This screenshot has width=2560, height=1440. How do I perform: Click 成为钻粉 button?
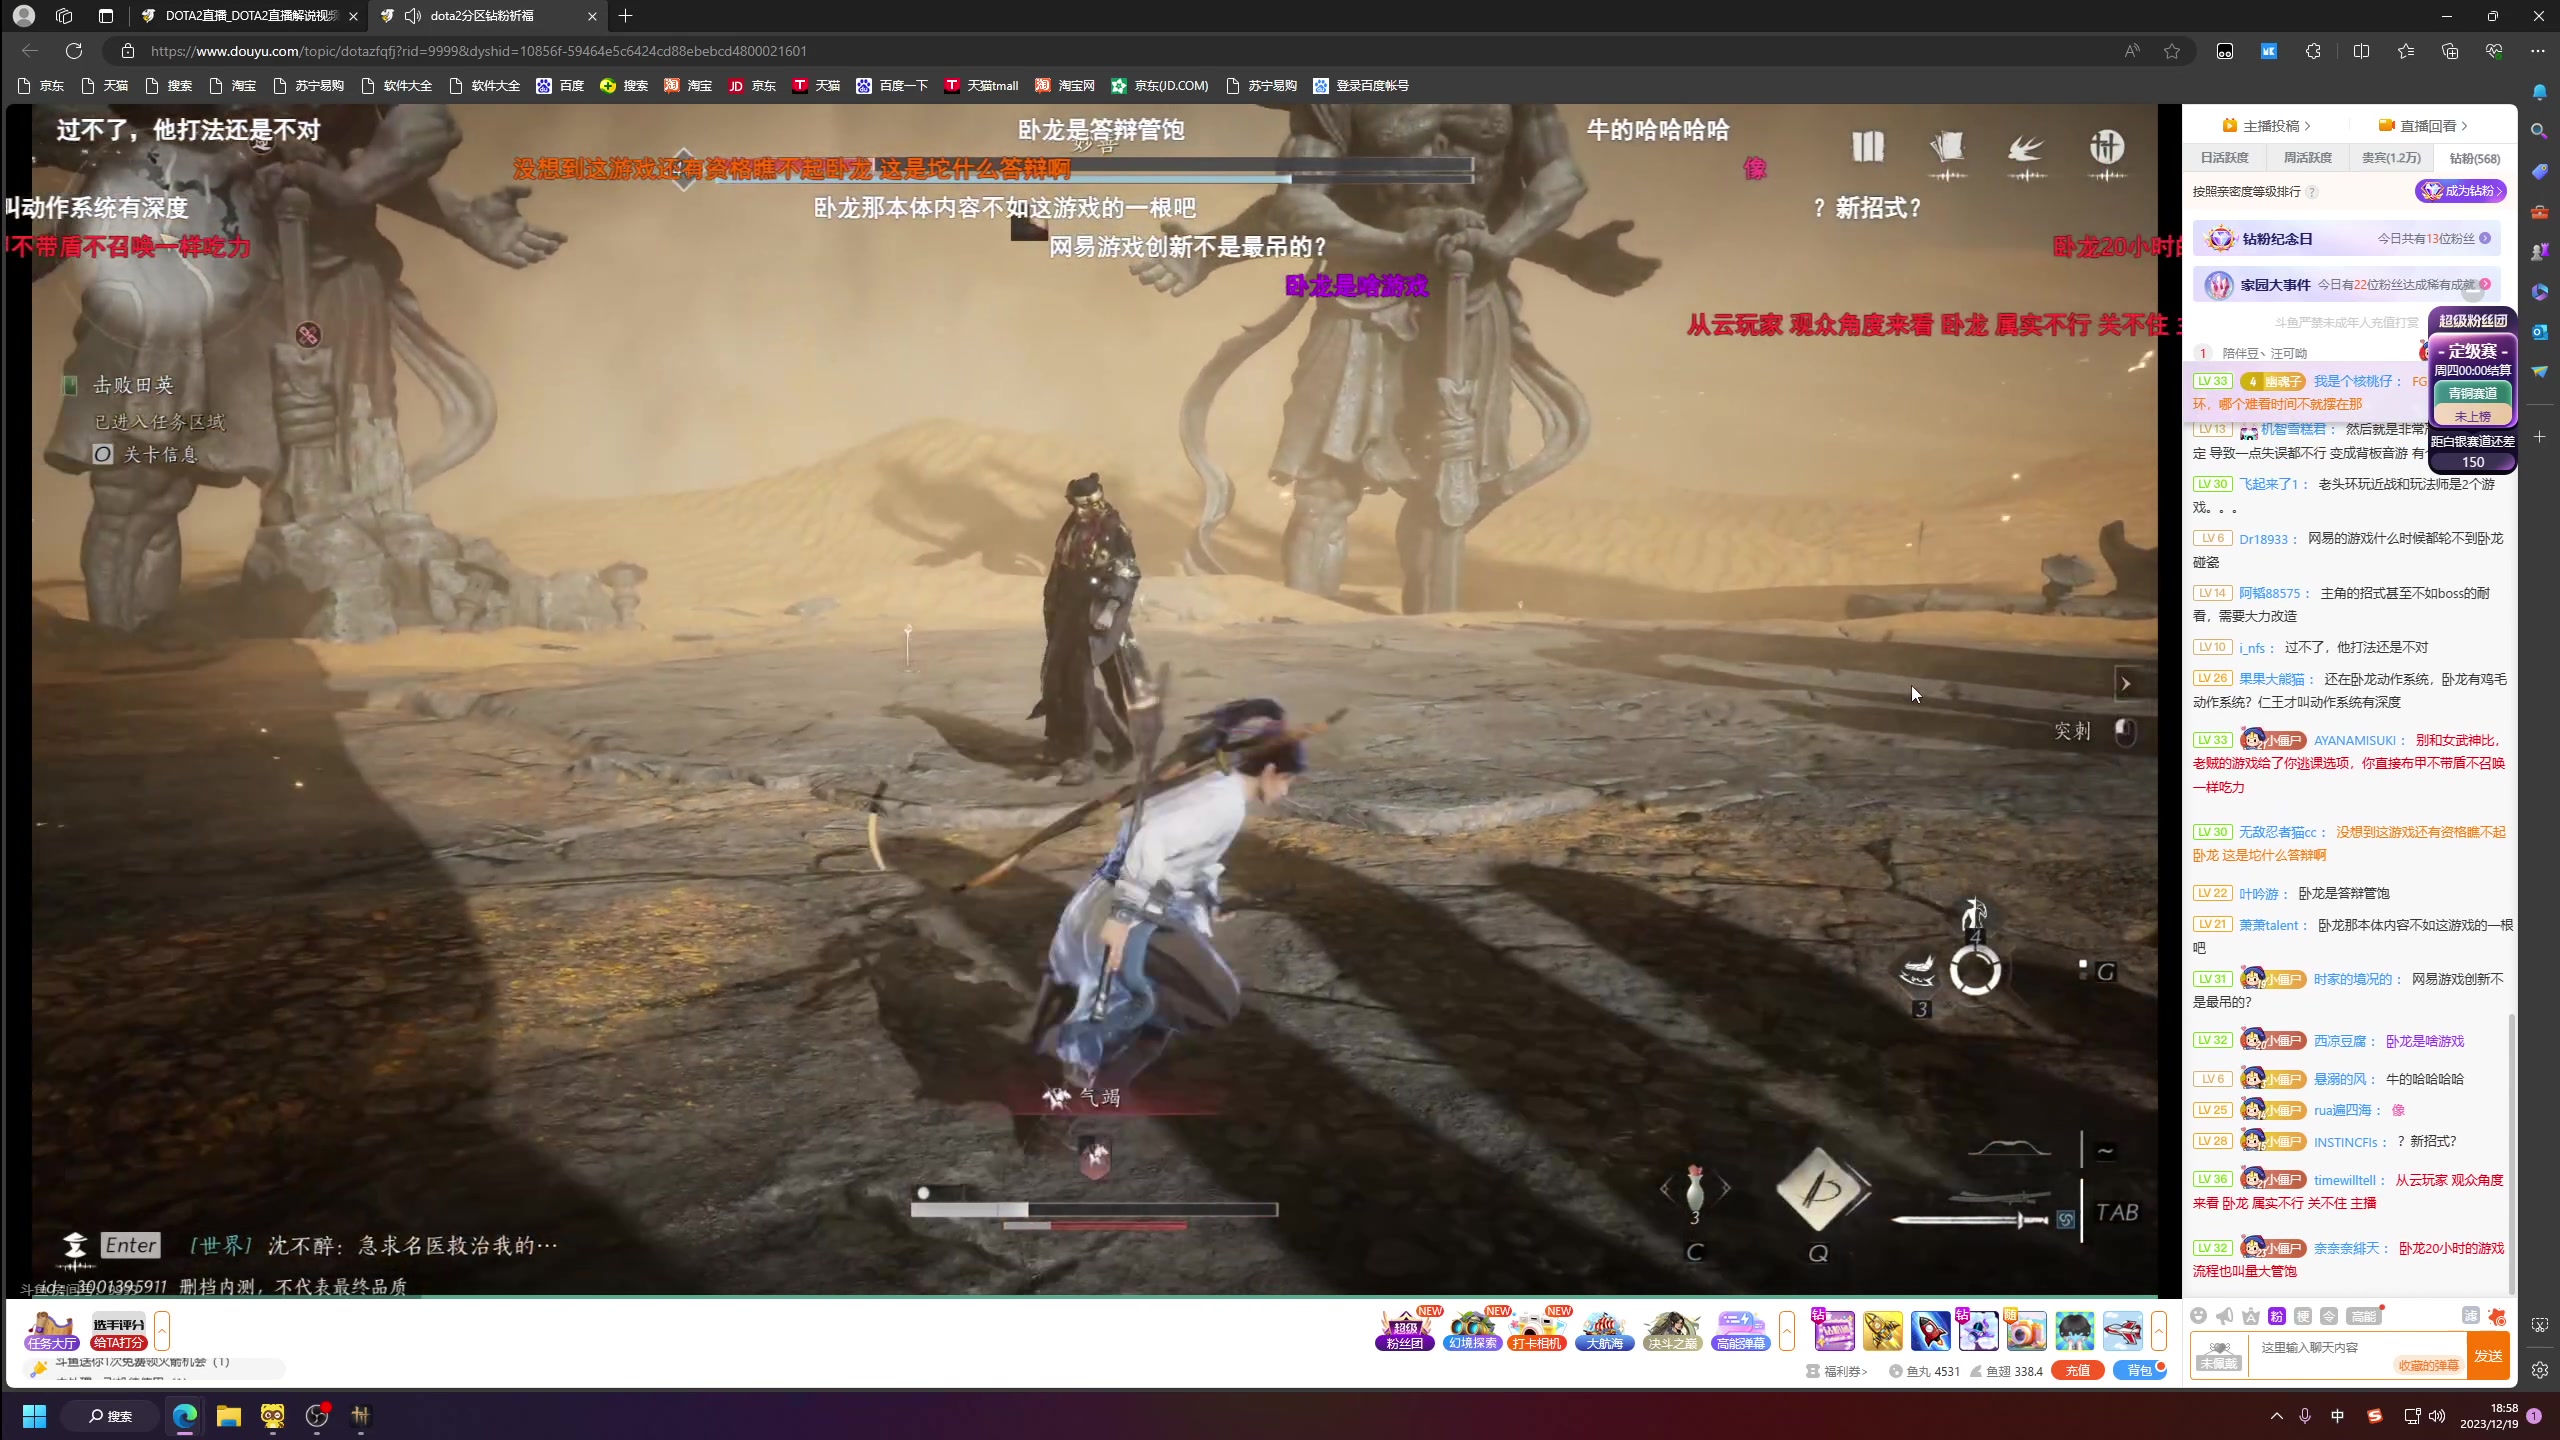point(2460,191)
